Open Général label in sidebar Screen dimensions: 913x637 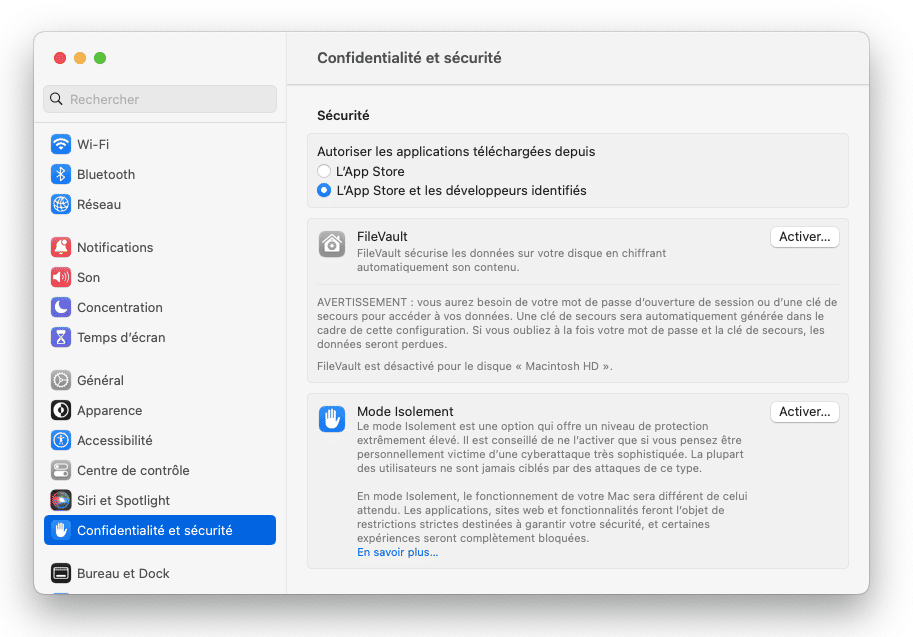pyautogui.click(x=100, y=380)
